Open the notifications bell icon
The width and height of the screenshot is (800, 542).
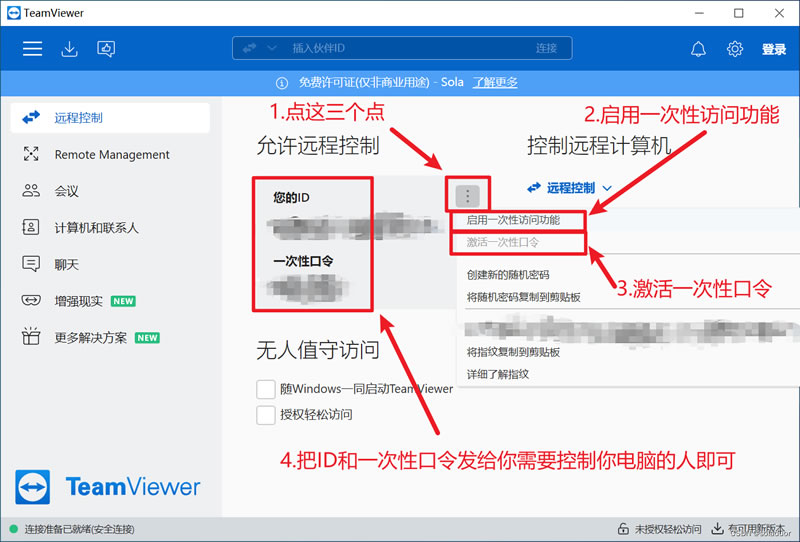698,49
